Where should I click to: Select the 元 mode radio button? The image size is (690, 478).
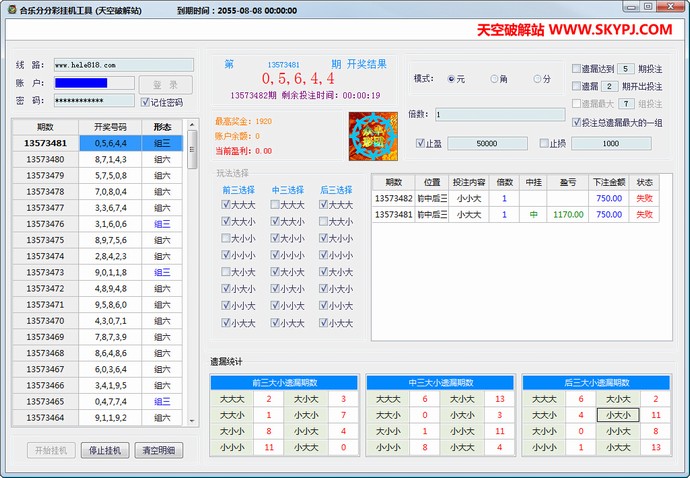click(x=452, y=78)
